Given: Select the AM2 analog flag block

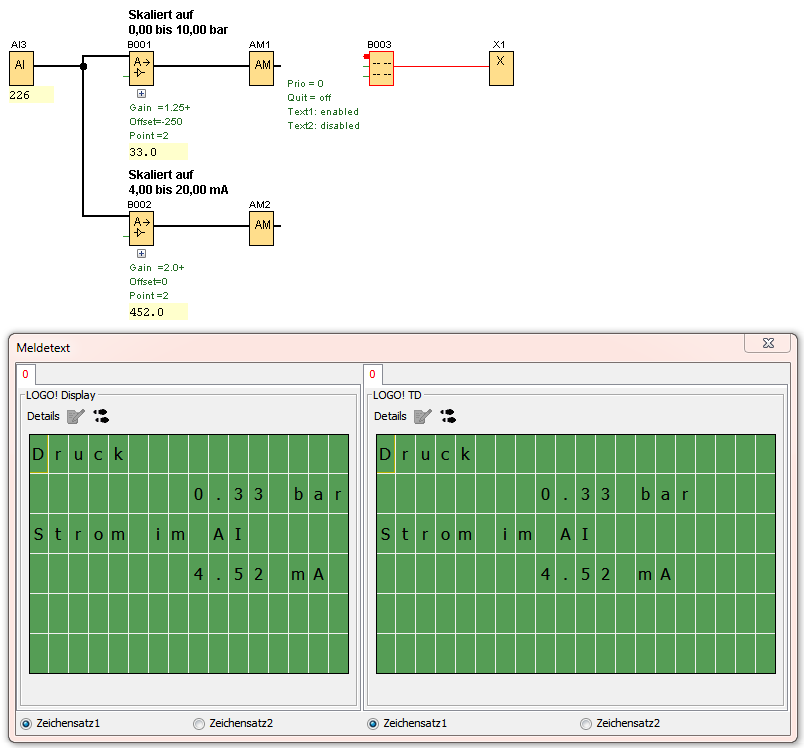Looking at the screenshot, I should (261, 227).
